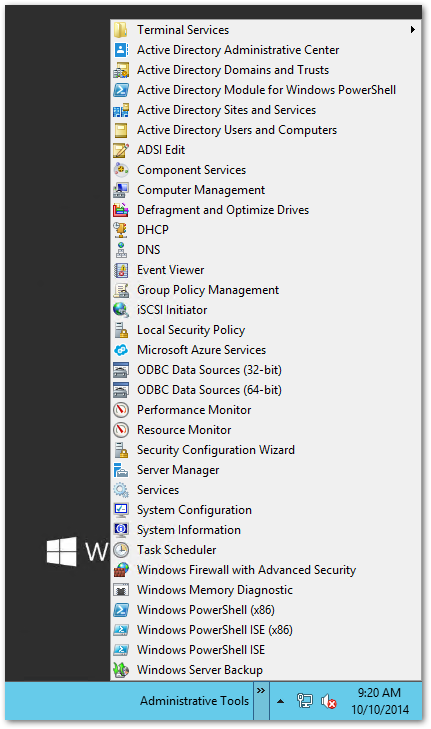Expand the Terminal Services submenu arrow
This screenshot has width=431, height=729.
412,30
